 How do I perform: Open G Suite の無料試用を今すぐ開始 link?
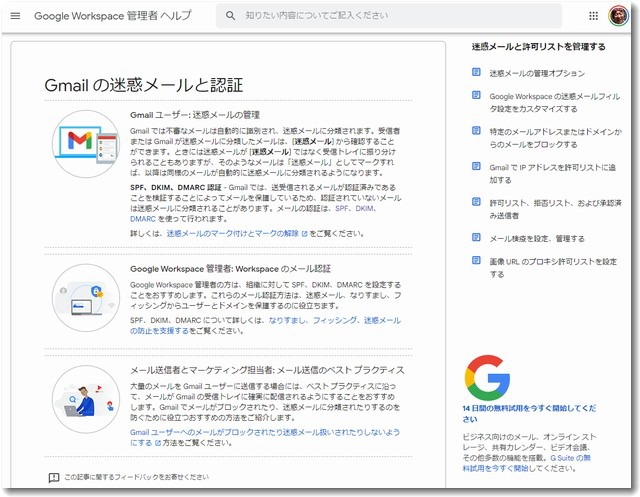[x=527, y=463]
